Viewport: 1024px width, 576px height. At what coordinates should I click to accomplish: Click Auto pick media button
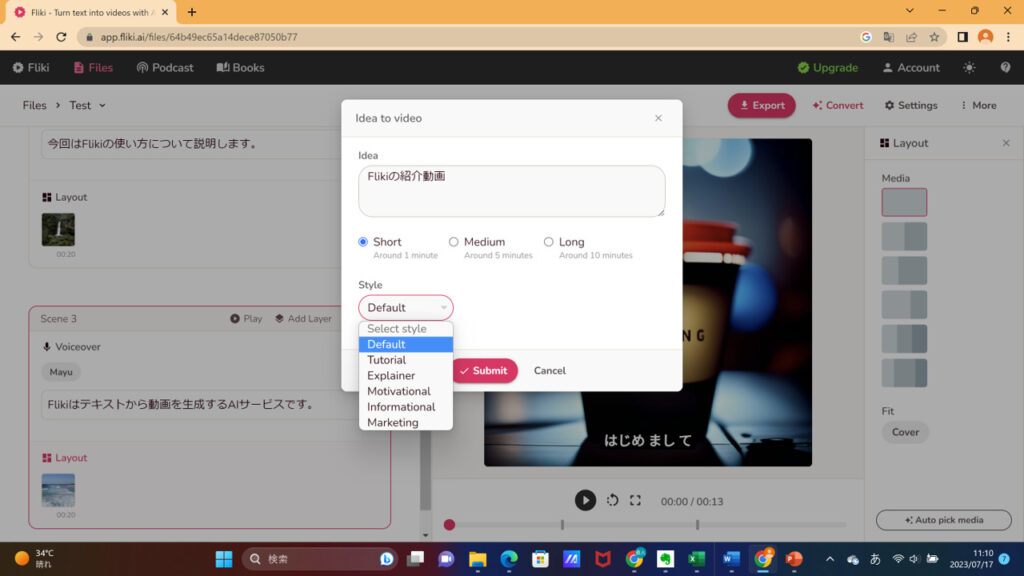pyautogui.click(x=943, y=520)
